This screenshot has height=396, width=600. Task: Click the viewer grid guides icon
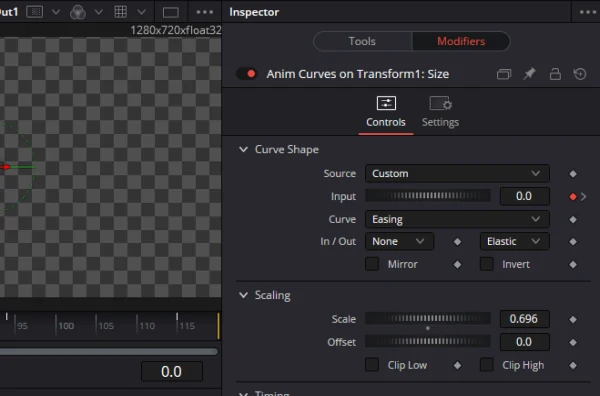(121, 12)
